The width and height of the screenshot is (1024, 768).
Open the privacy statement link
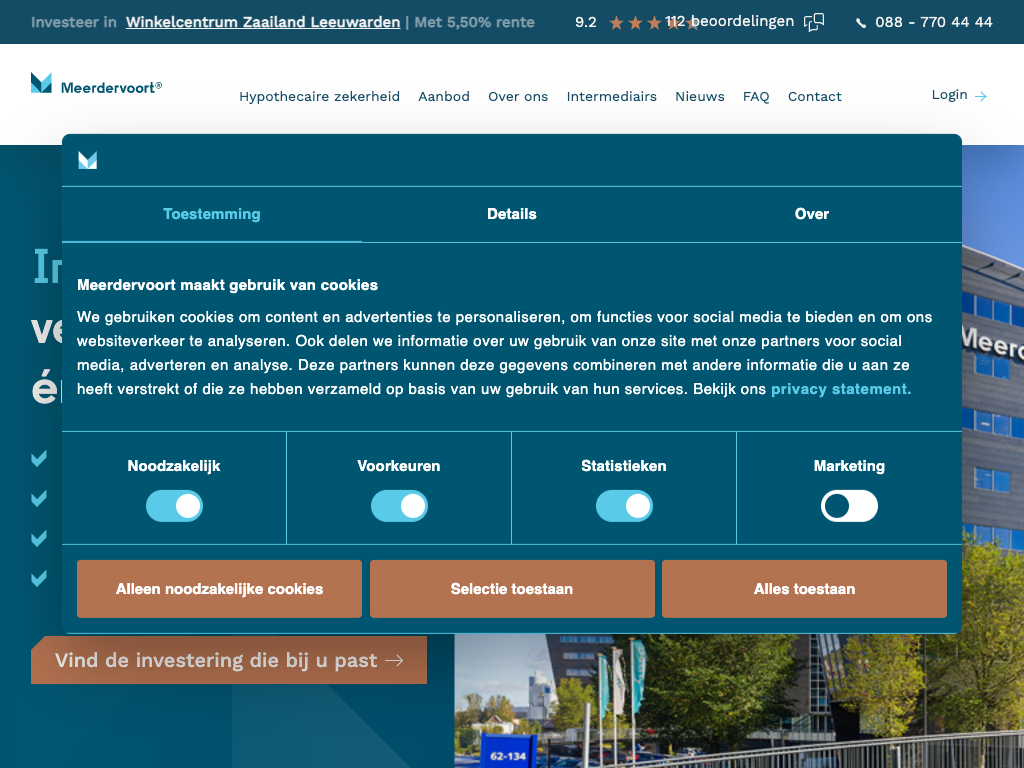coord(841,389)
